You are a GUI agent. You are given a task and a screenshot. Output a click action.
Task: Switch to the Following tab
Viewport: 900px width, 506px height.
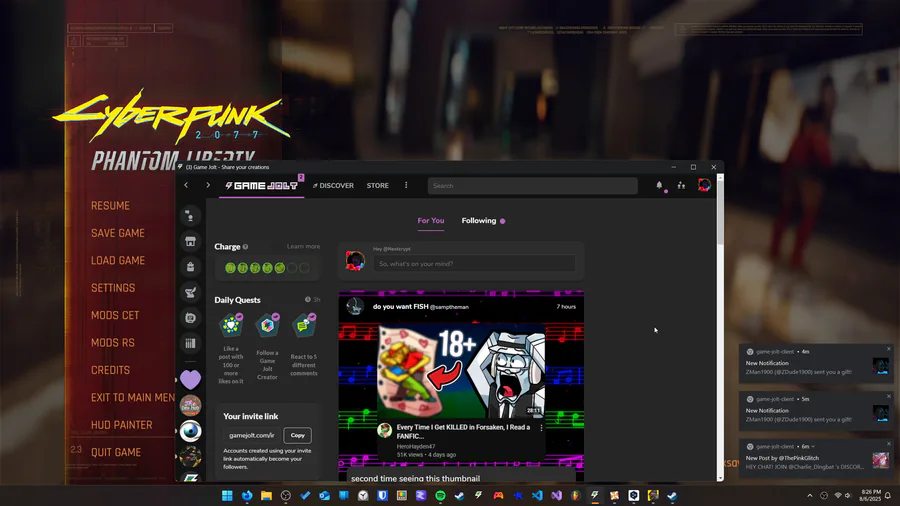point(479,220)
